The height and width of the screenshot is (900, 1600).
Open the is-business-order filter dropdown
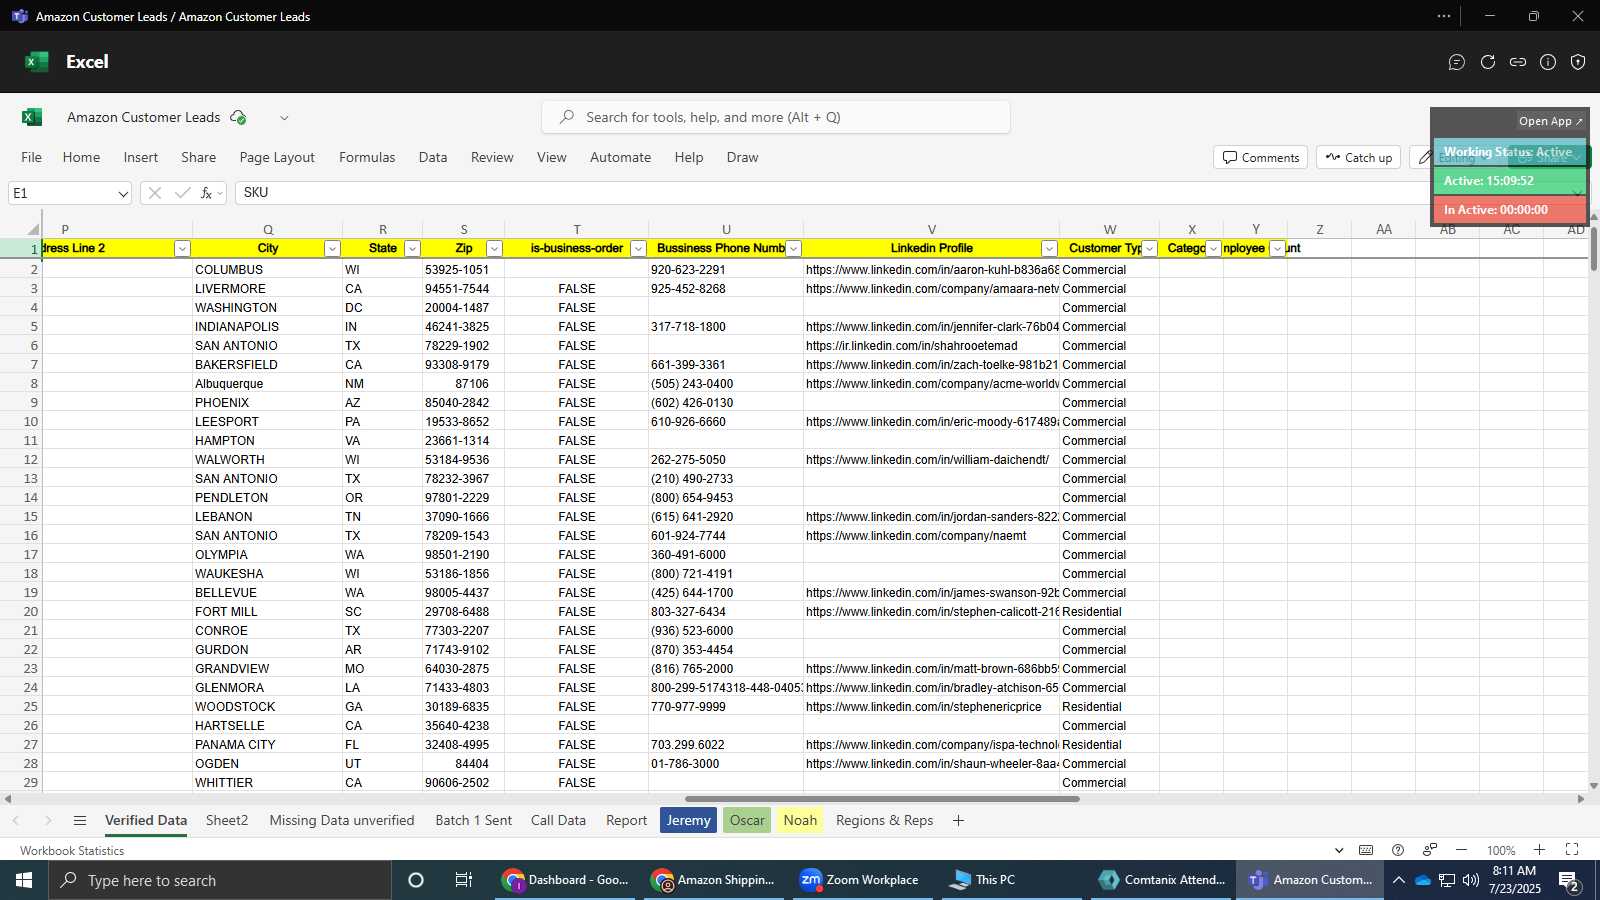(x=638, y=248)
